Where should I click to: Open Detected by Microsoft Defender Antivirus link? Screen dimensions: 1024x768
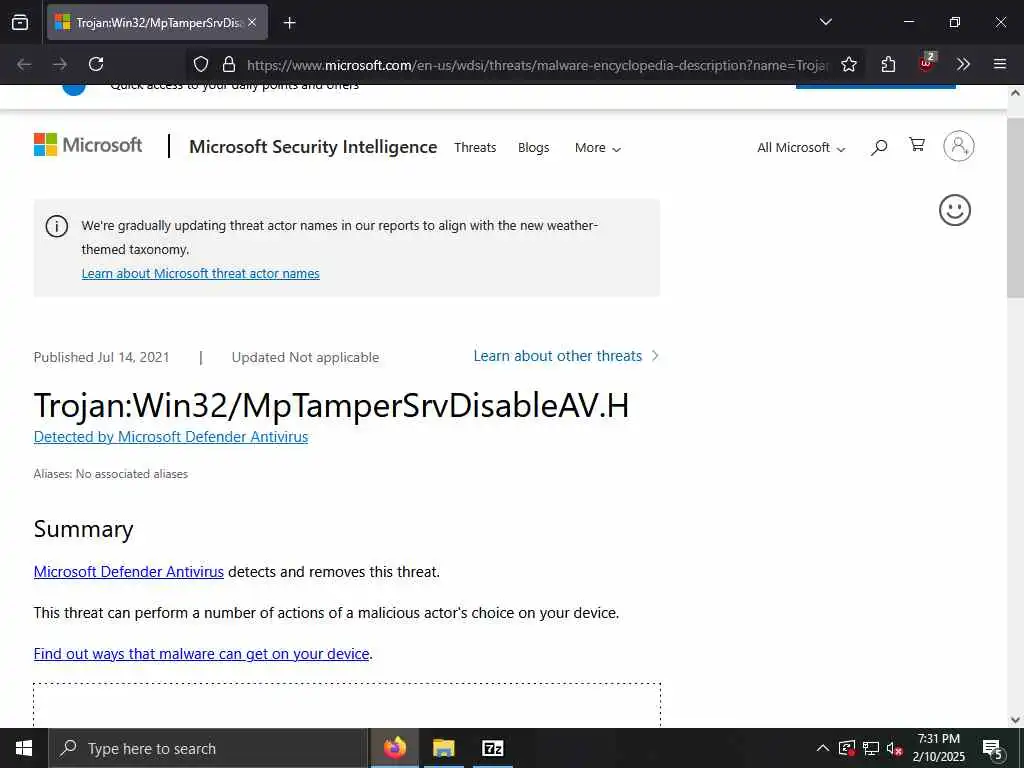[171, 437]
